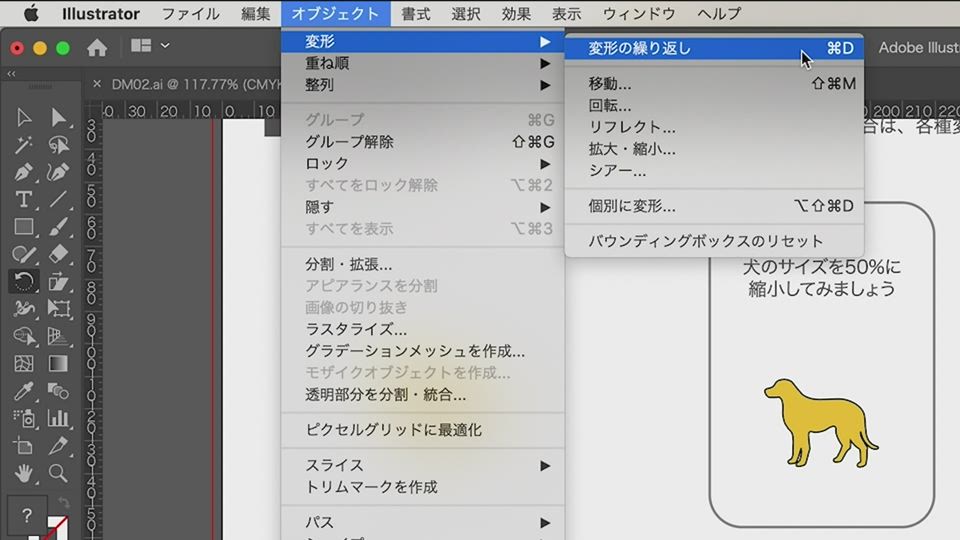Image resolution: width=960 pixels, height=540 pixels.
Task: Pick the Magic Wand tool
Action: point(24,145)
